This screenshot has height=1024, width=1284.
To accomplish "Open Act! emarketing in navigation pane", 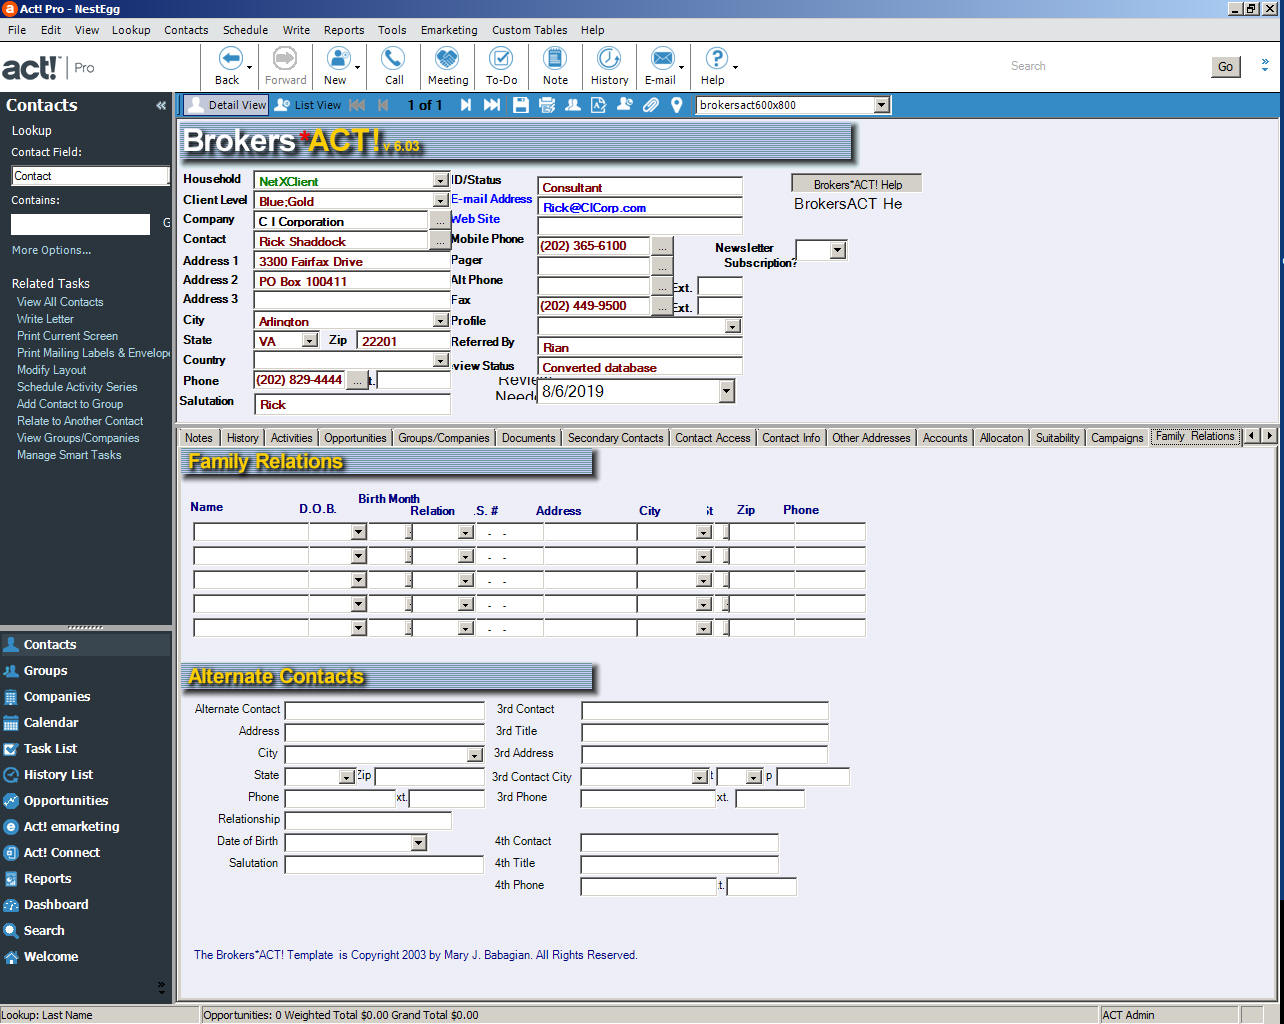I will coord(71,827).
